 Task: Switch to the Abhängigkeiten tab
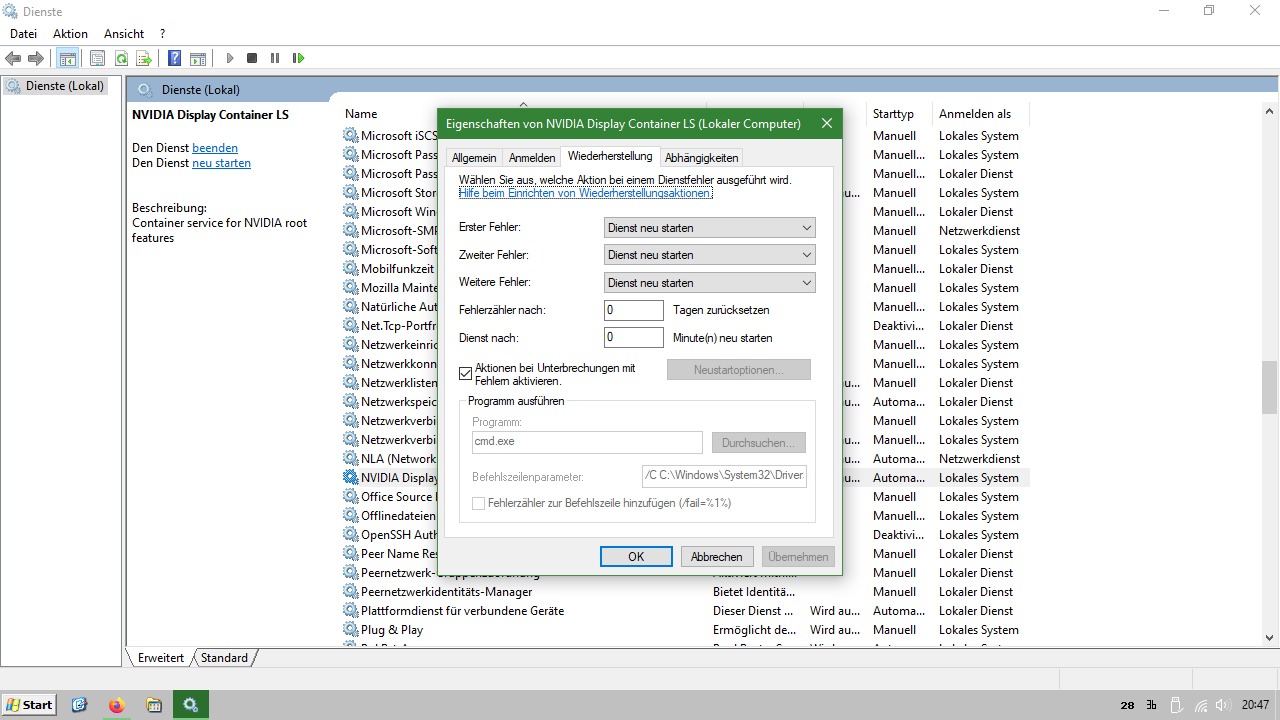(x=702, y=158)
